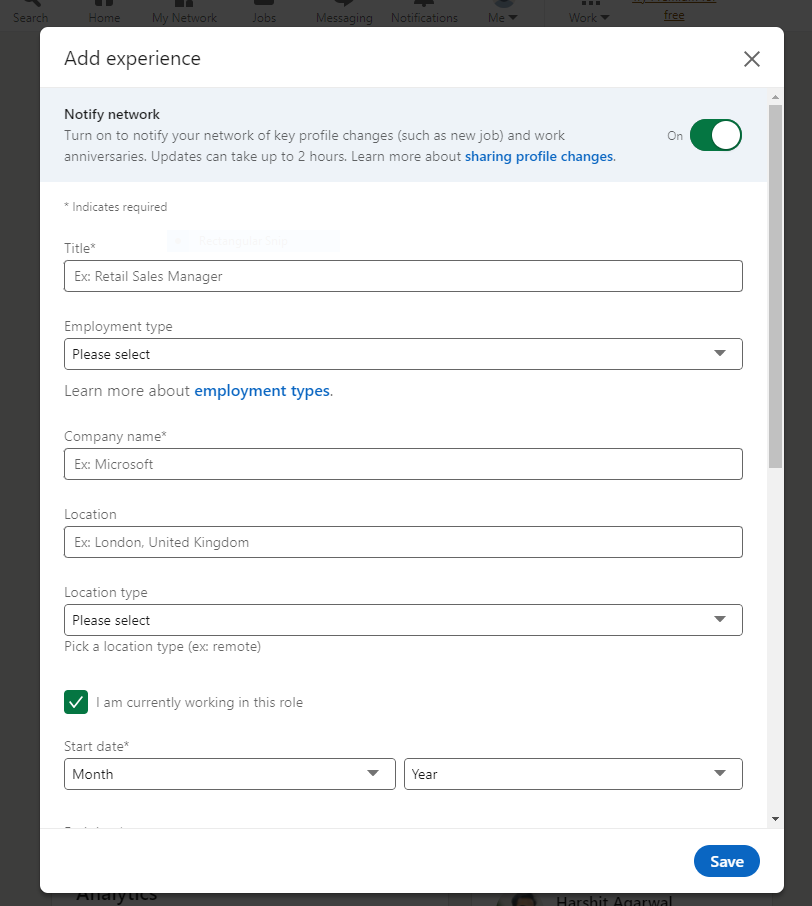Screen dimensions: 812x906
Task: Click into the Location input field
Action: [403, 542]
